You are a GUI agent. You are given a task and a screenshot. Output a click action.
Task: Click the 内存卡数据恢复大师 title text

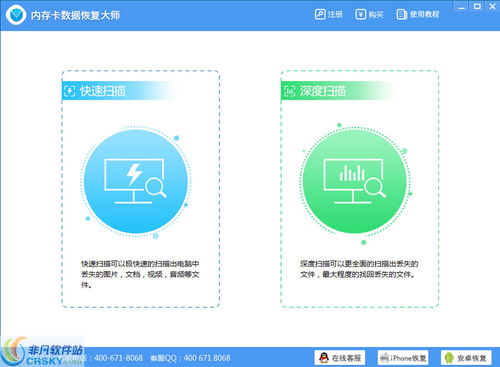pos(75,15)
